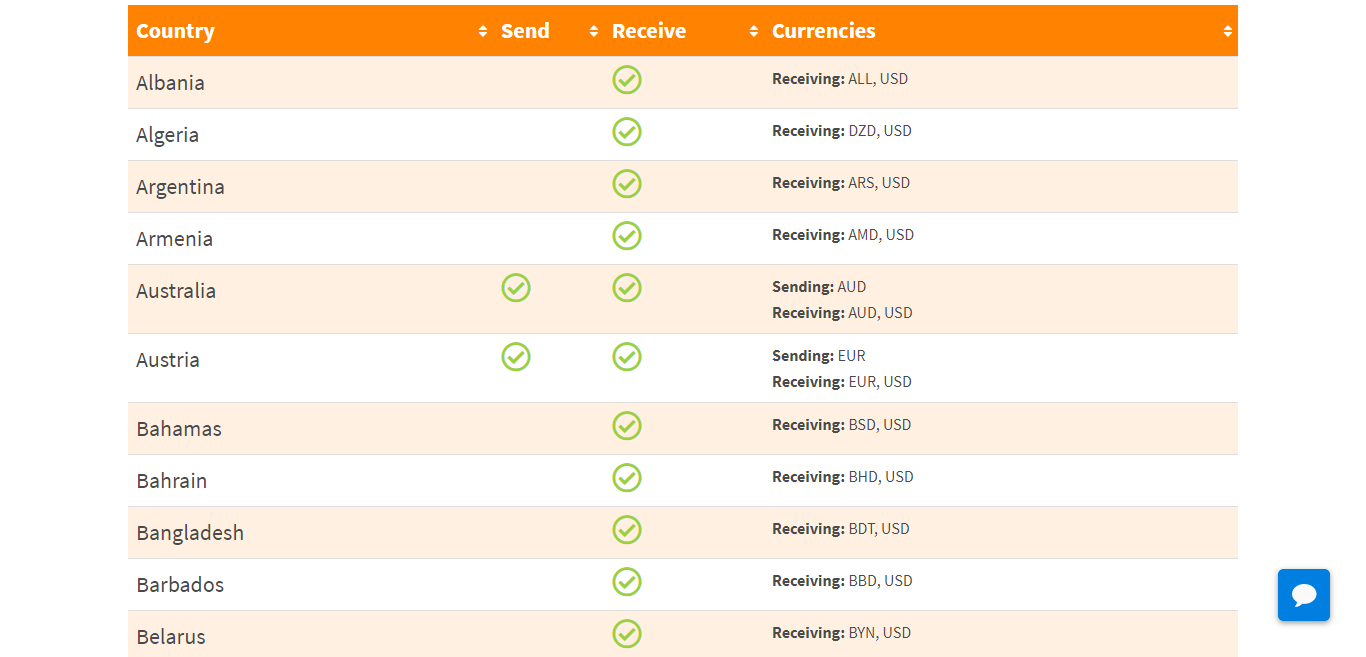Click 'Sending: AUD' currency text
This screenshot has height=657, width=1366.
(x=819, y=287)
